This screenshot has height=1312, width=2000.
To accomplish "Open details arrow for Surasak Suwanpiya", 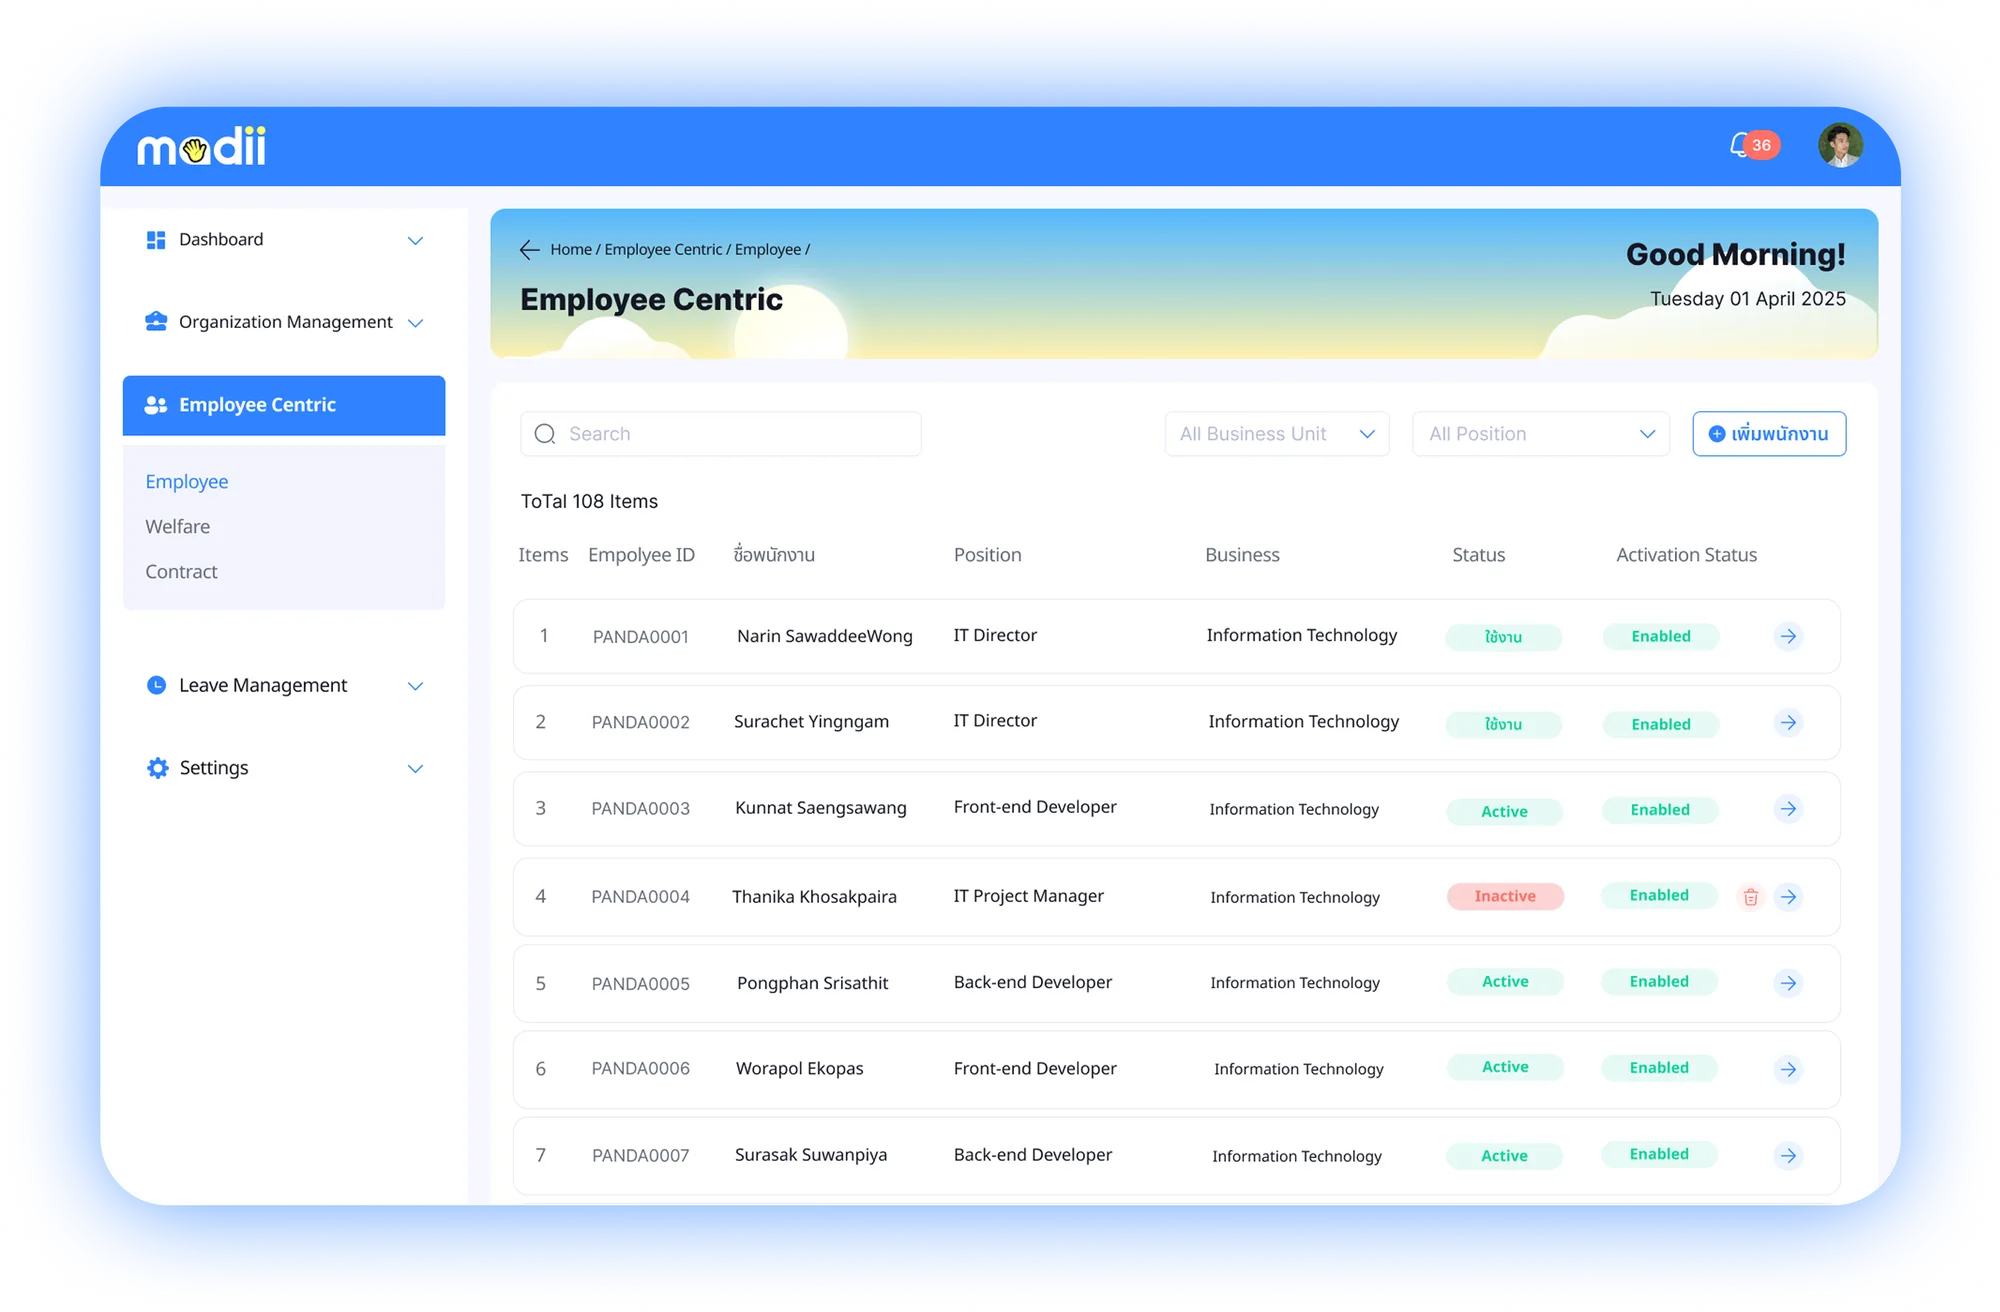I will (x=1788, y=1156).
